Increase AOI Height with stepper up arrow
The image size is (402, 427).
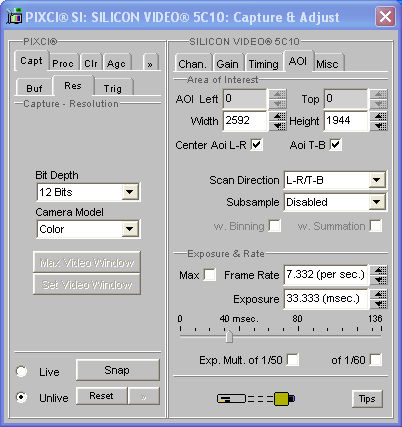tap(380, 116)
